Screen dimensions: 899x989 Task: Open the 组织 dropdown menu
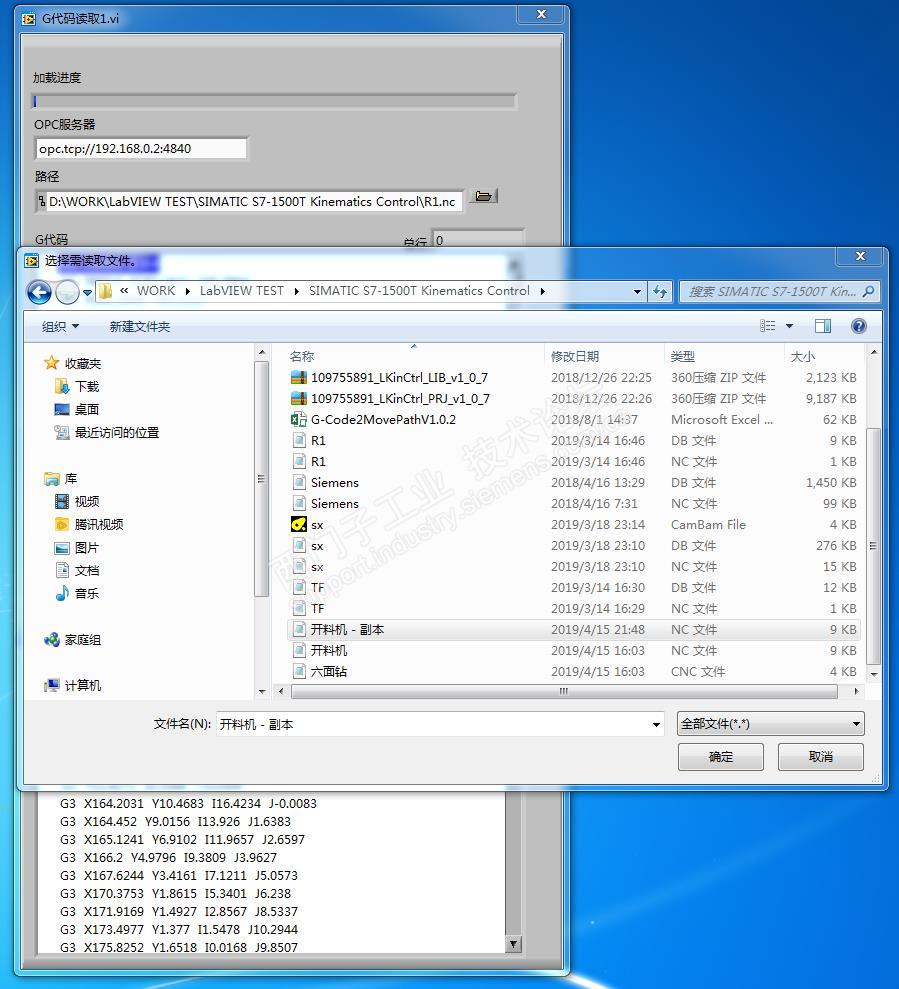pos(61,326)
